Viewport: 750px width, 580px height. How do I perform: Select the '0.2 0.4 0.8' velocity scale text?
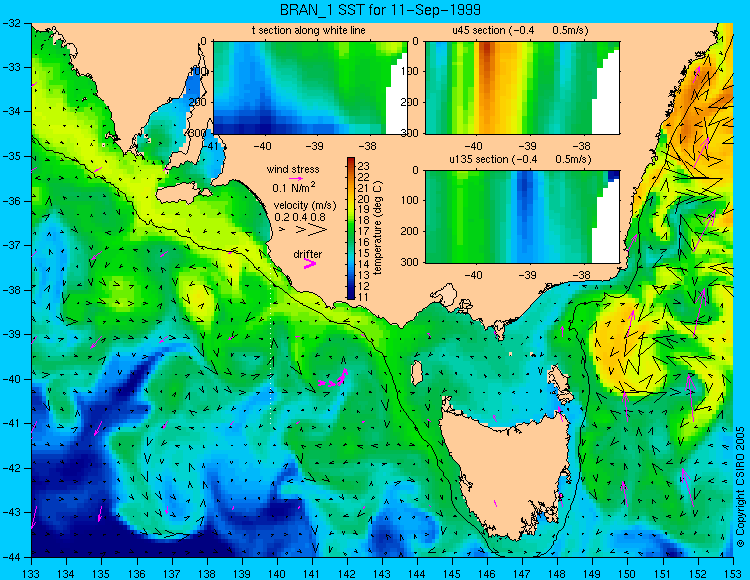300,217
